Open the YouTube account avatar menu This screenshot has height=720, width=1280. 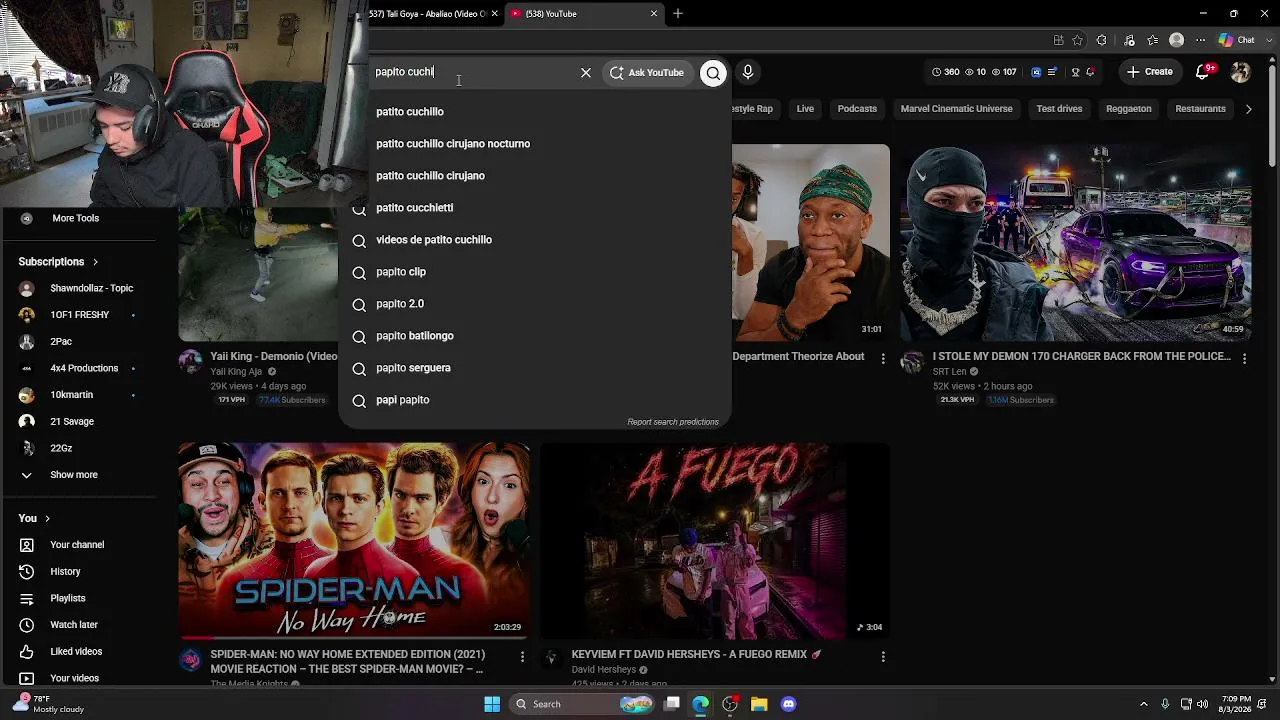coord(1240,72)
